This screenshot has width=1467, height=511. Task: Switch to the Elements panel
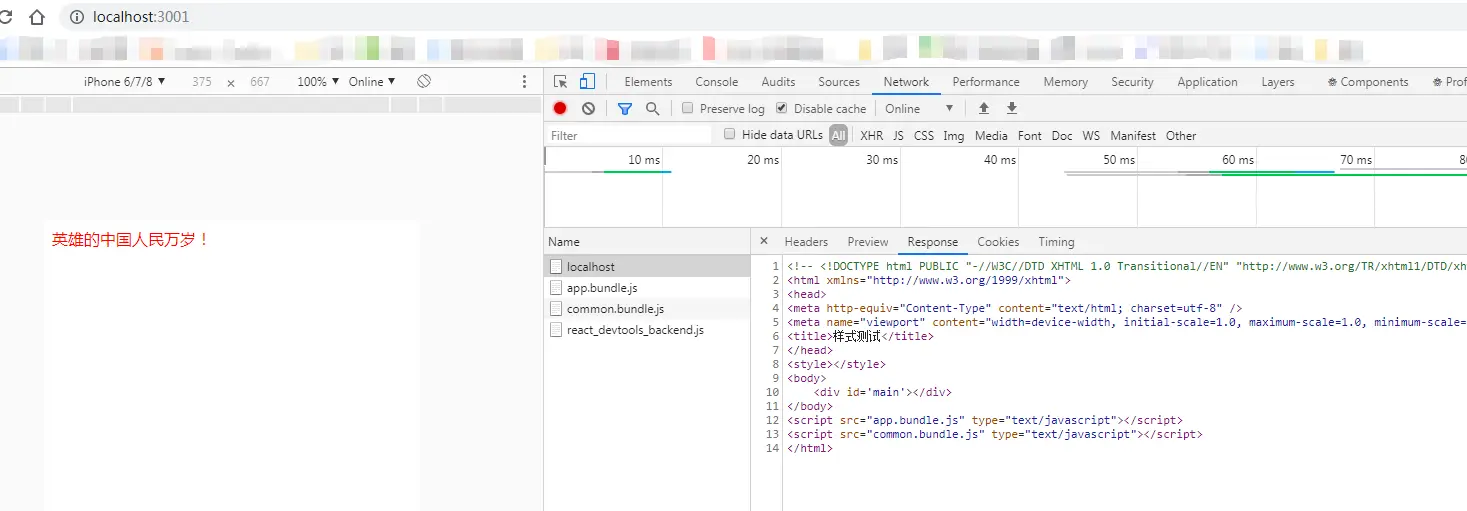[x=648, y=82]
